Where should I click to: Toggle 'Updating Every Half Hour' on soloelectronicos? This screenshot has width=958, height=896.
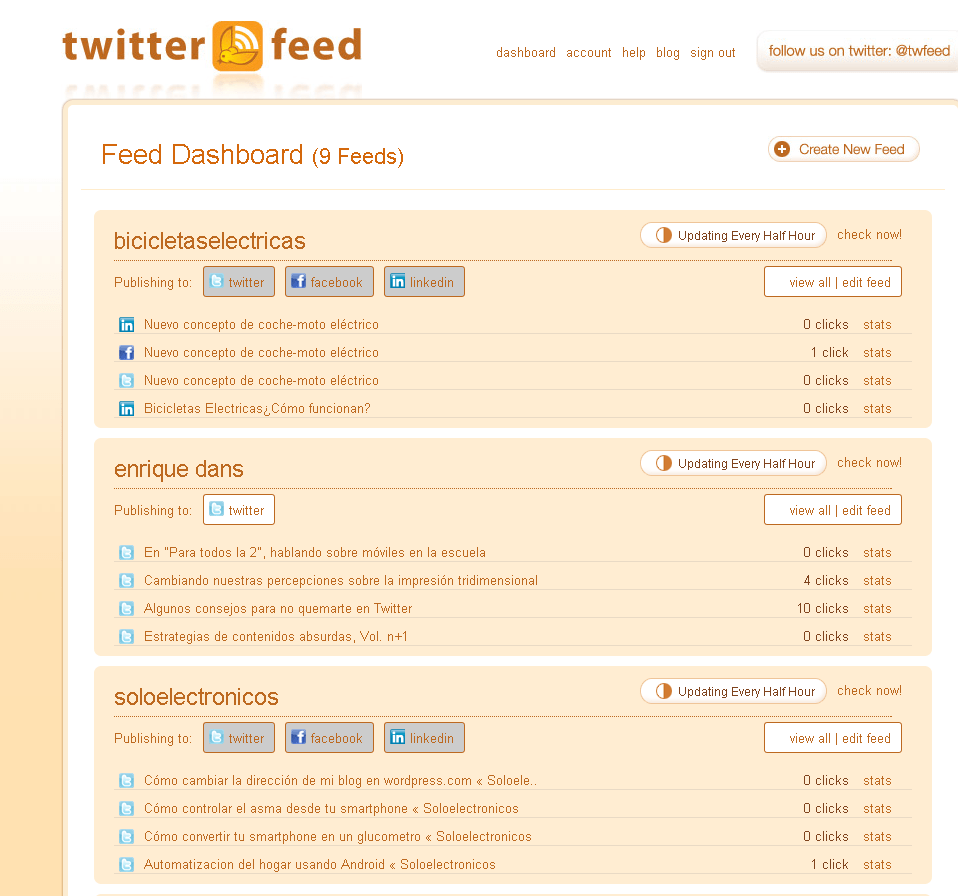[x=733, y=690]
